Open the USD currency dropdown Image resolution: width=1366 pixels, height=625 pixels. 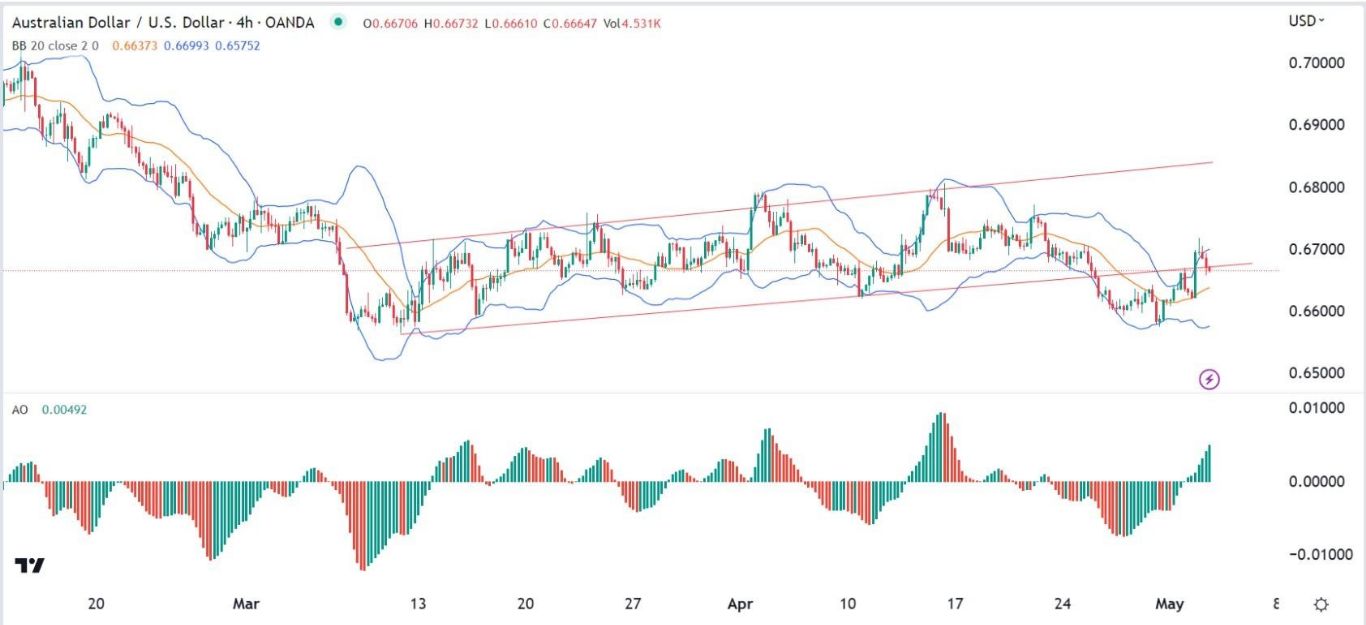click(x=1307, y=20)
